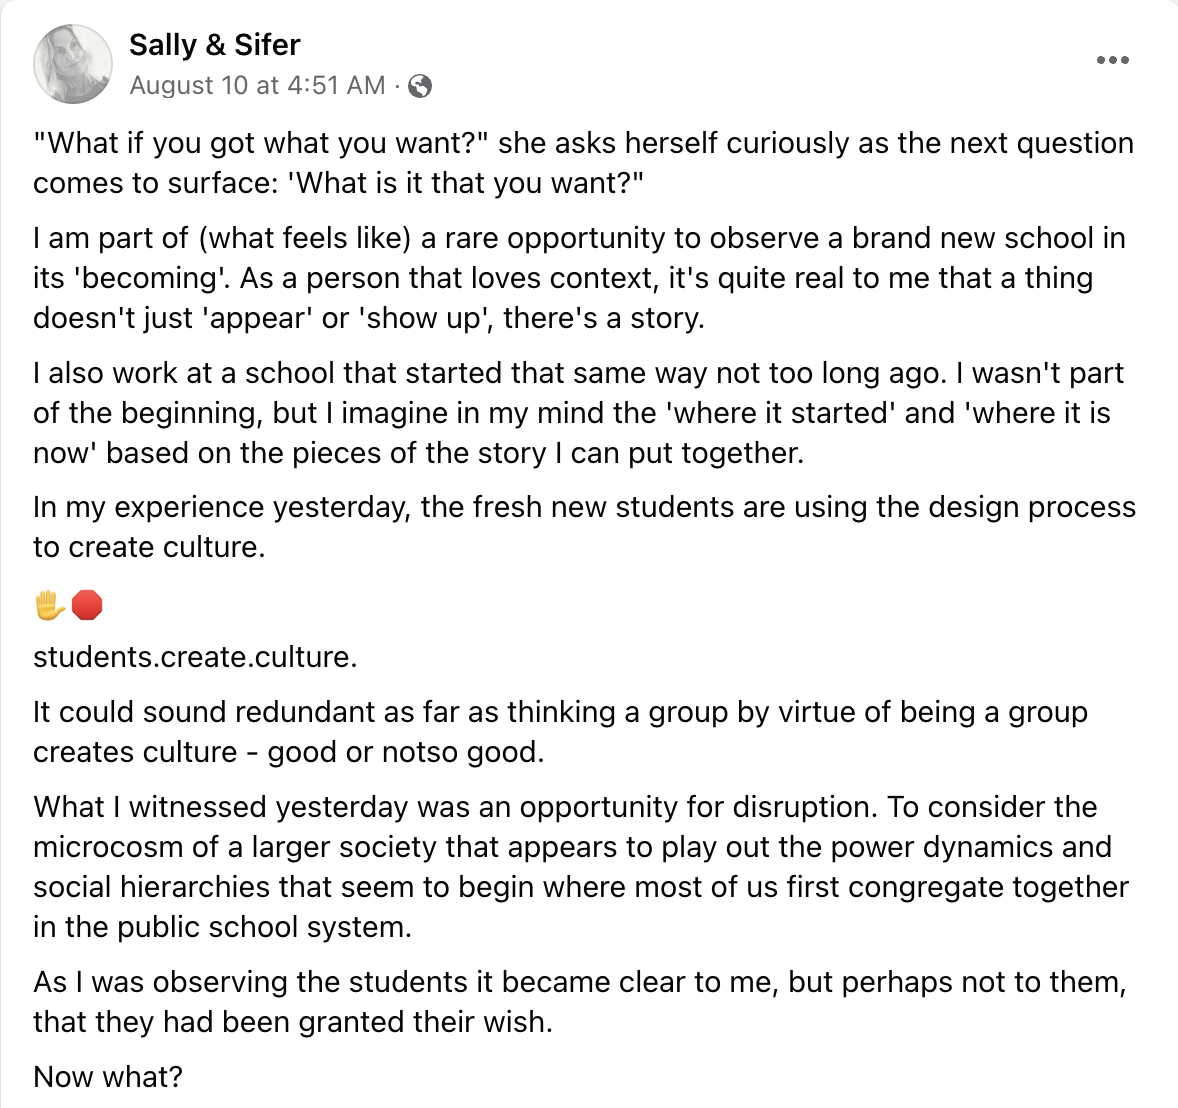Click the August 10 at 4:51 AM timestamp
The image size is (1178, 1108).
[x=257, y=86]
